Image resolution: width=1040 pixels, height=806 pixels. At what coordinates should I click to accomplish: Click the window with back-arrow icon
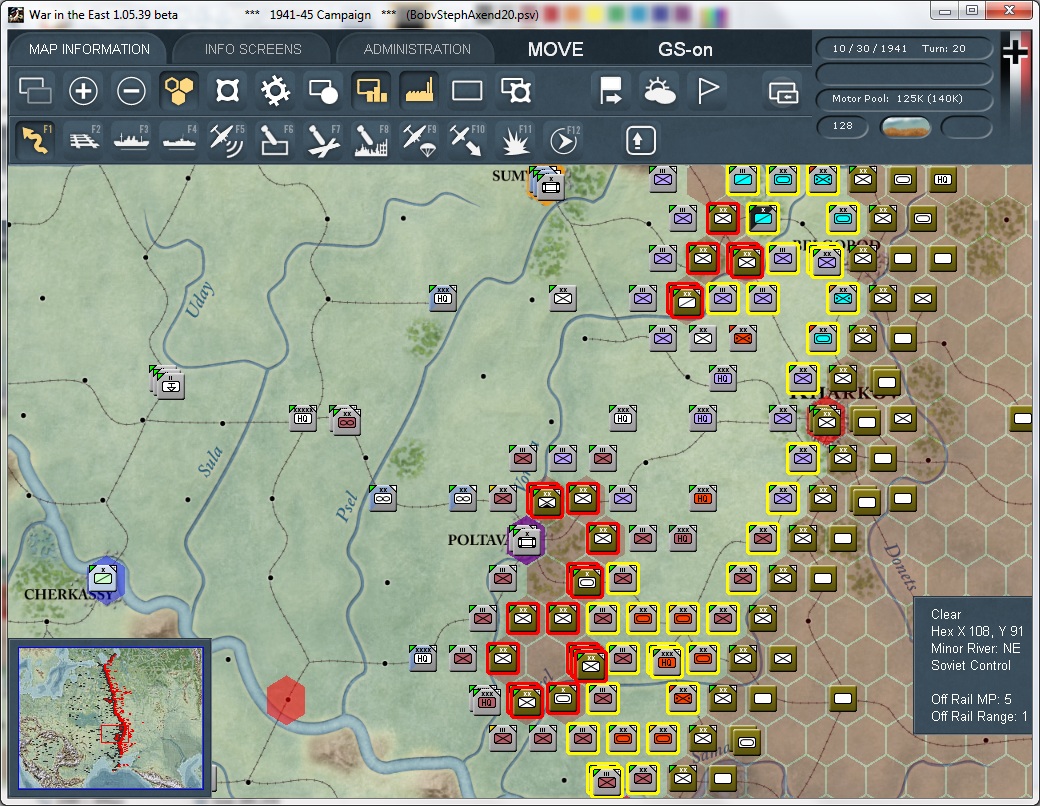click(783, 92)
